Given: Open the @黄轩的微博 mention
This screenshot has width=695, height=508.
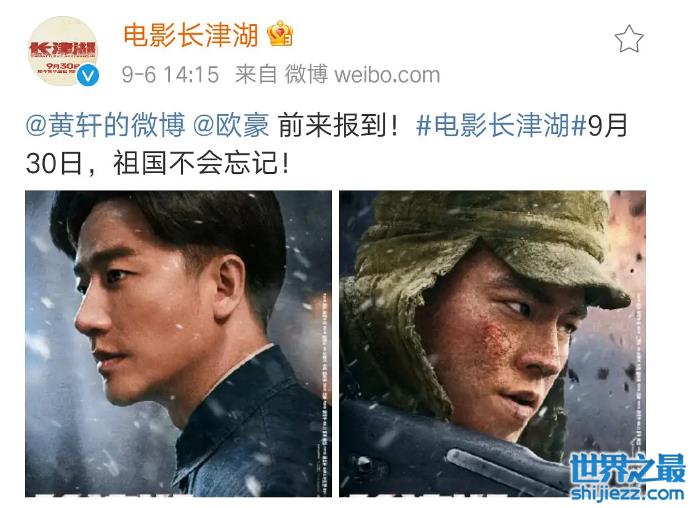Looking at the screenshot, I should point(105,125).
